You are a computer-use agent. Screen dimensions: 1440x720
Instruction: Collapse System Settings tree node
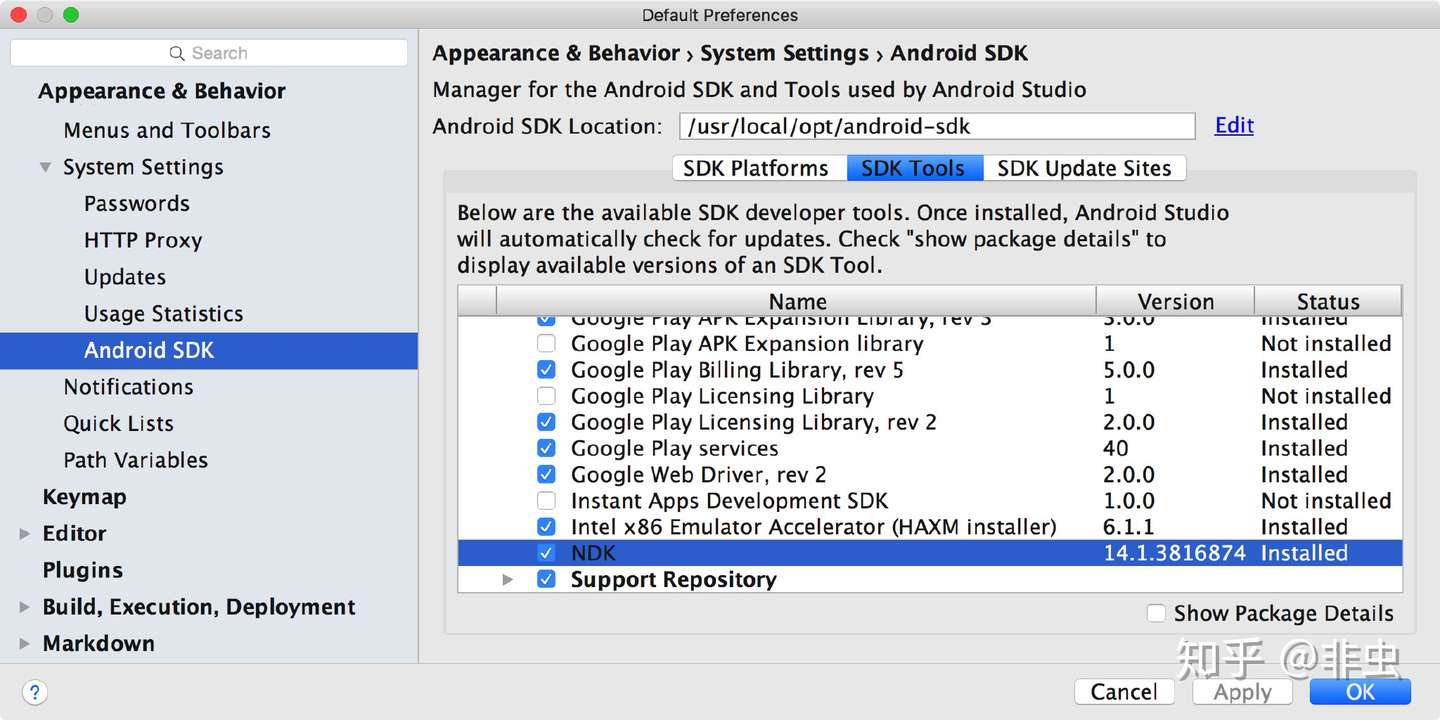(45, 167)
